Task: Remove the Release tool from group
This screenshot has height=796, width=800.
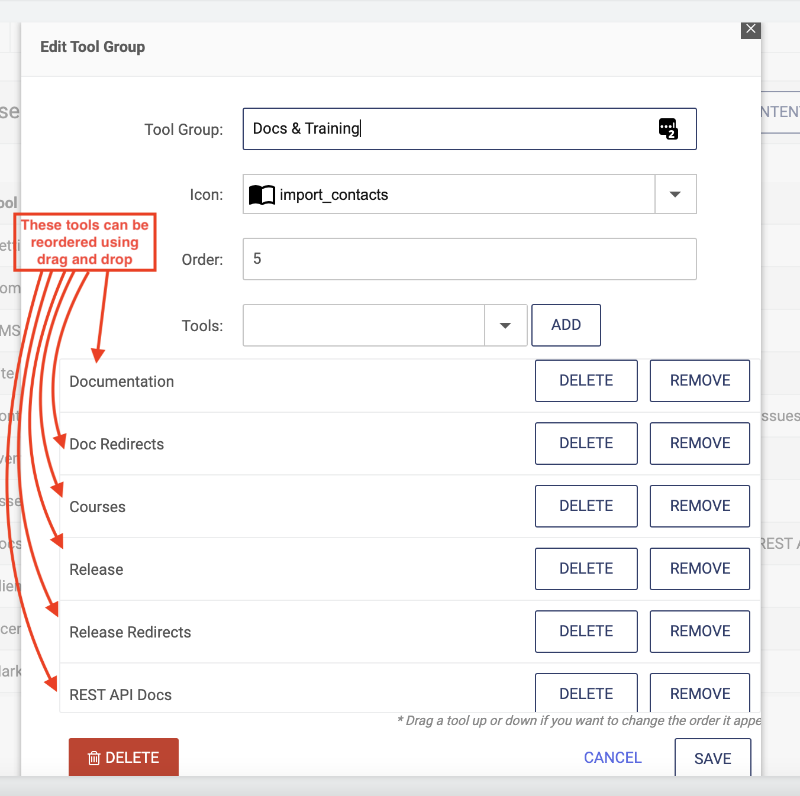Action: tap(700, 569)
